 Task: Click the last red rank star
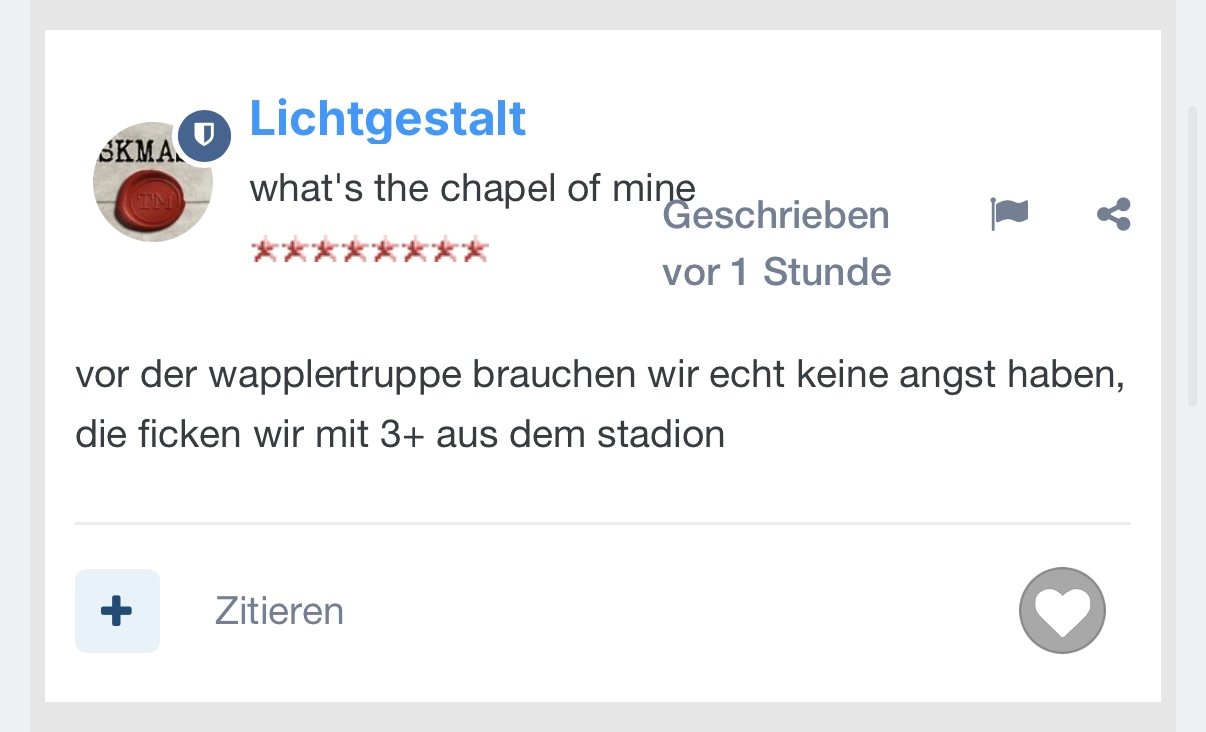476,249
